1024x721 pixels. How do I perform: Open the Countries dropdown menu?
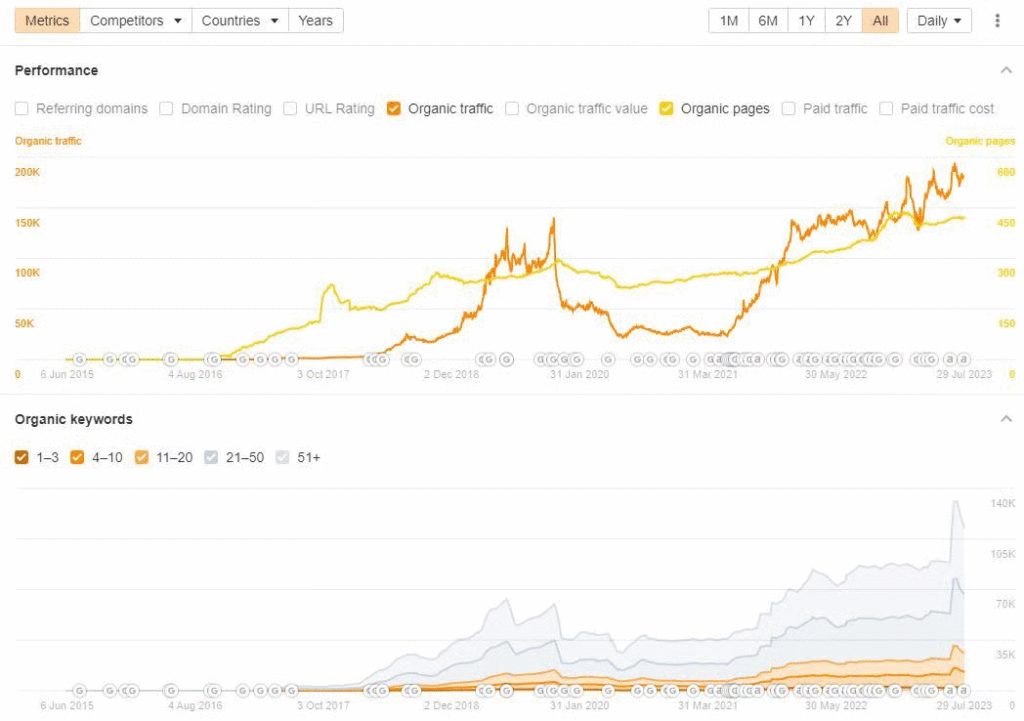240,21
